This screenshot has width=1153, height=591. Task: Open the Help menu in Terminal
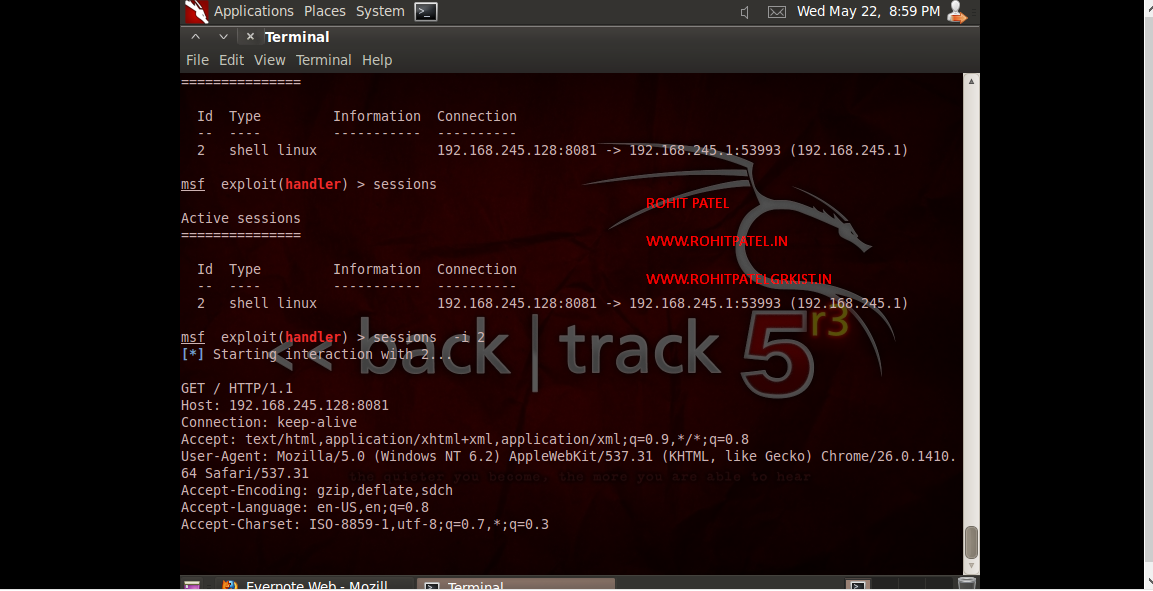(376, 60)
